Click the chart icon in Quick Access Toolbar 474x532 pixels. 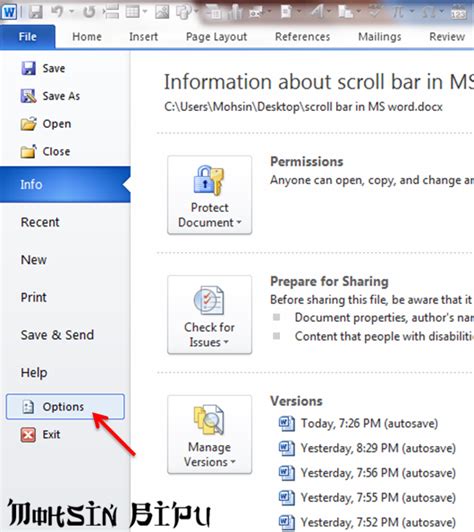pyautogui.click(x=235, y=13)
